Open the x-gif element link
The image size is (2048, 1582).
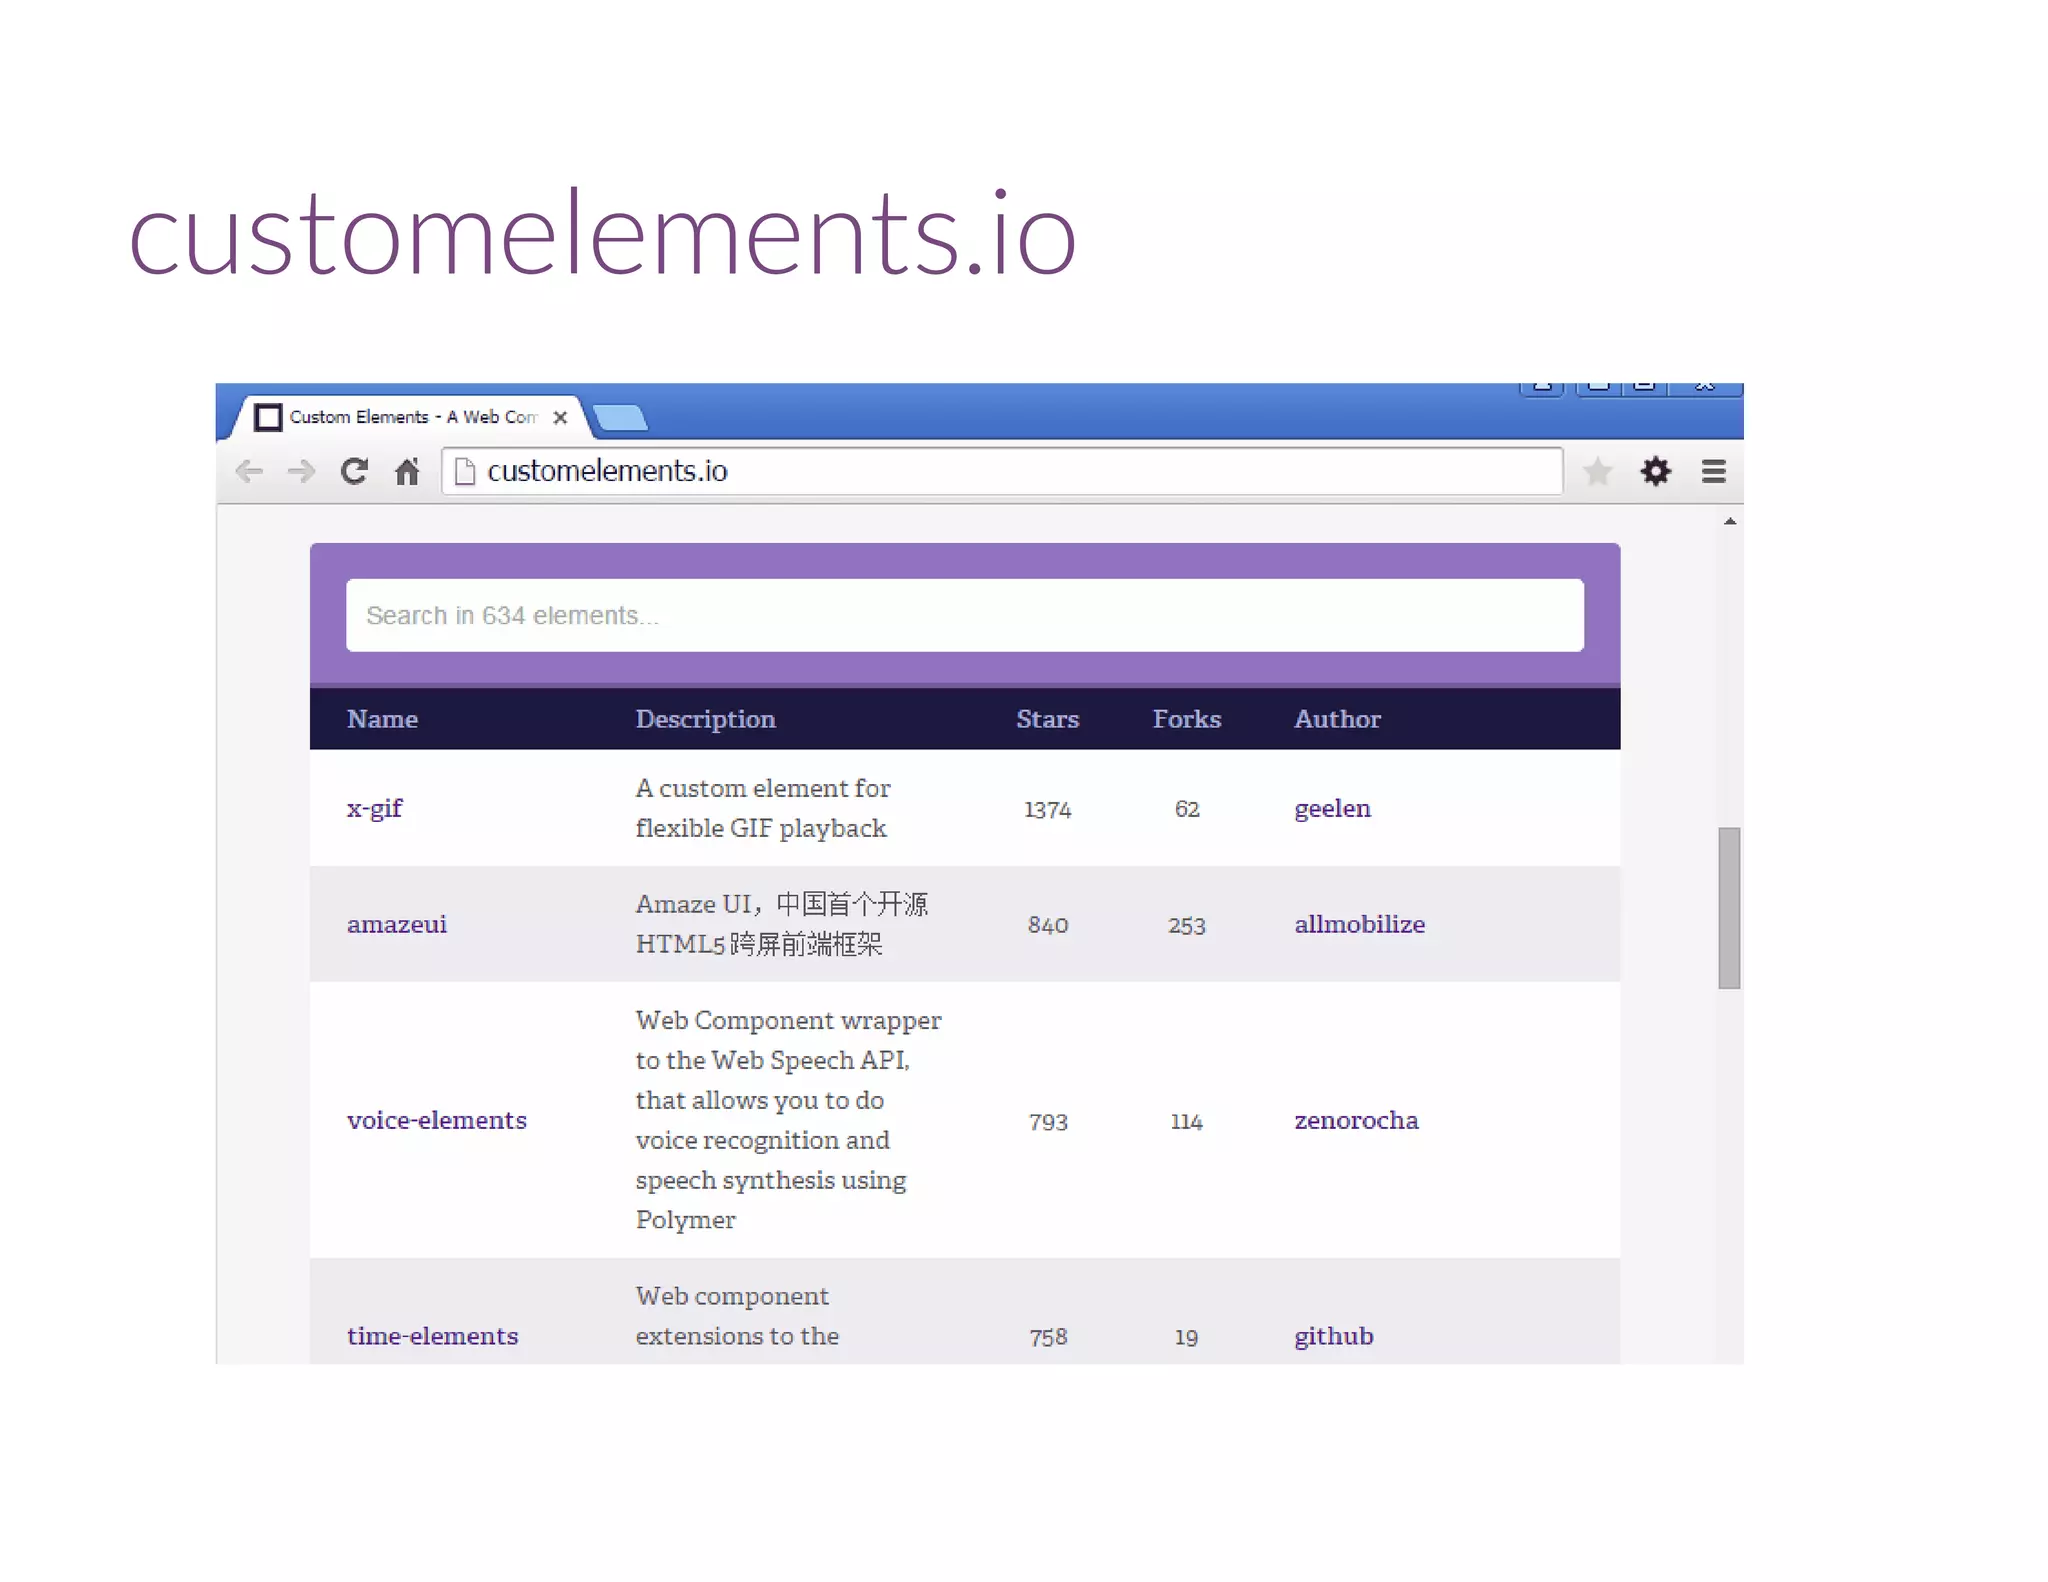374,809
